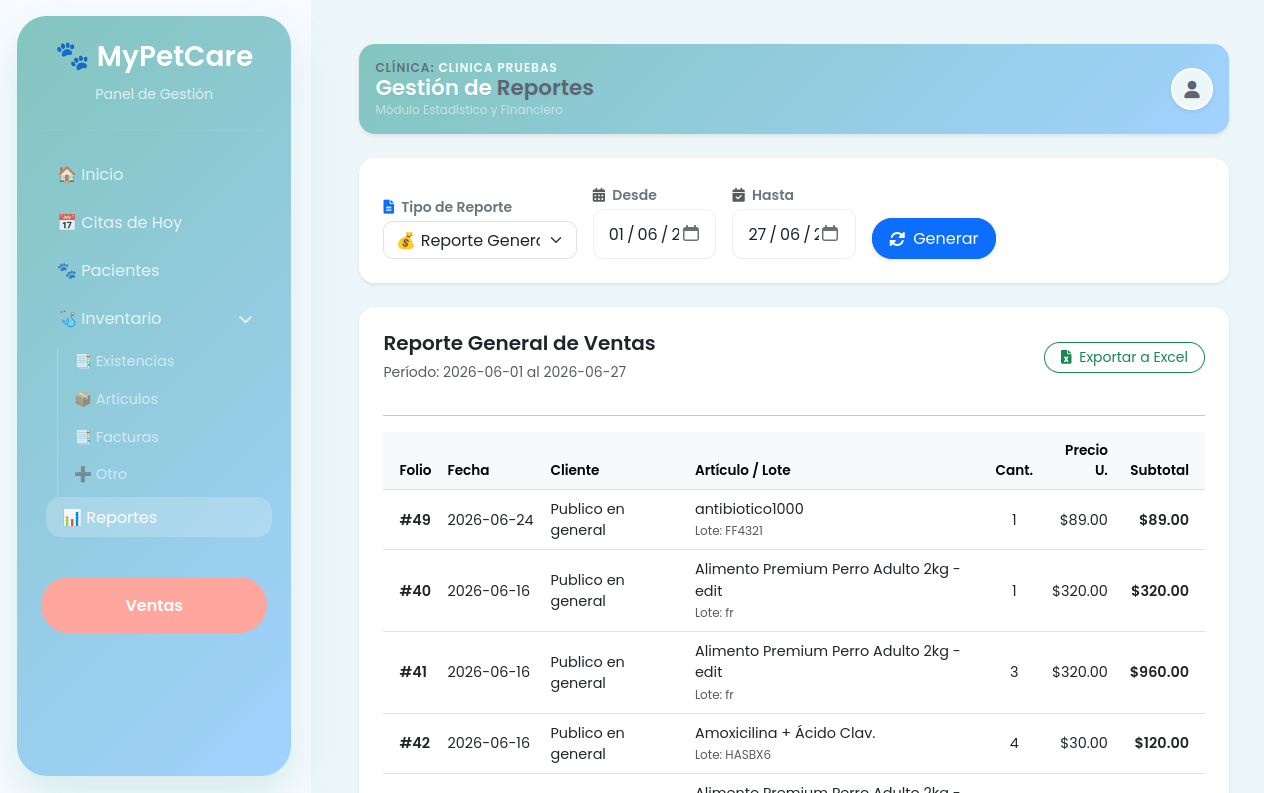Select Otro in the Inventario submenu
The image size is (1264, 793).
pyautogui.click(x=101, y=474)
